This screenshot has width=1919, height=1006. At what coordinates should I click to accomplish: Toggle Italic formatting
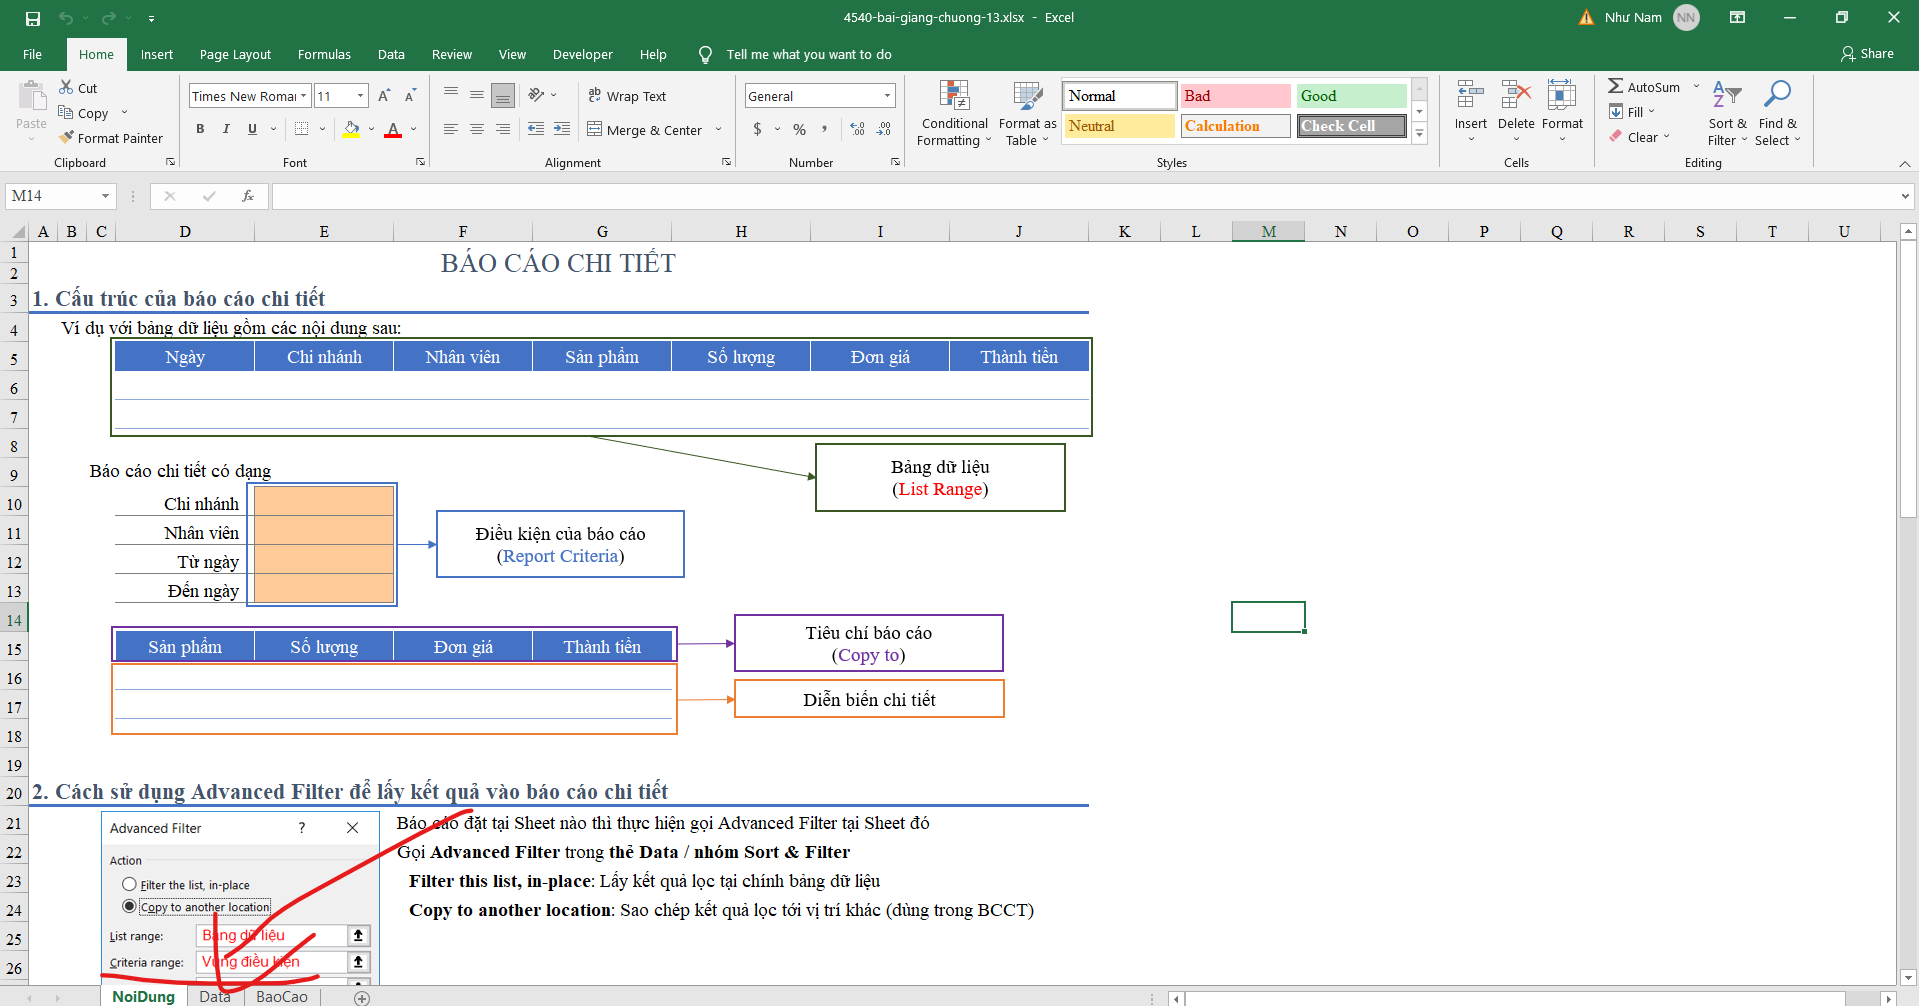pyautogui.click(x=226, y=129)
